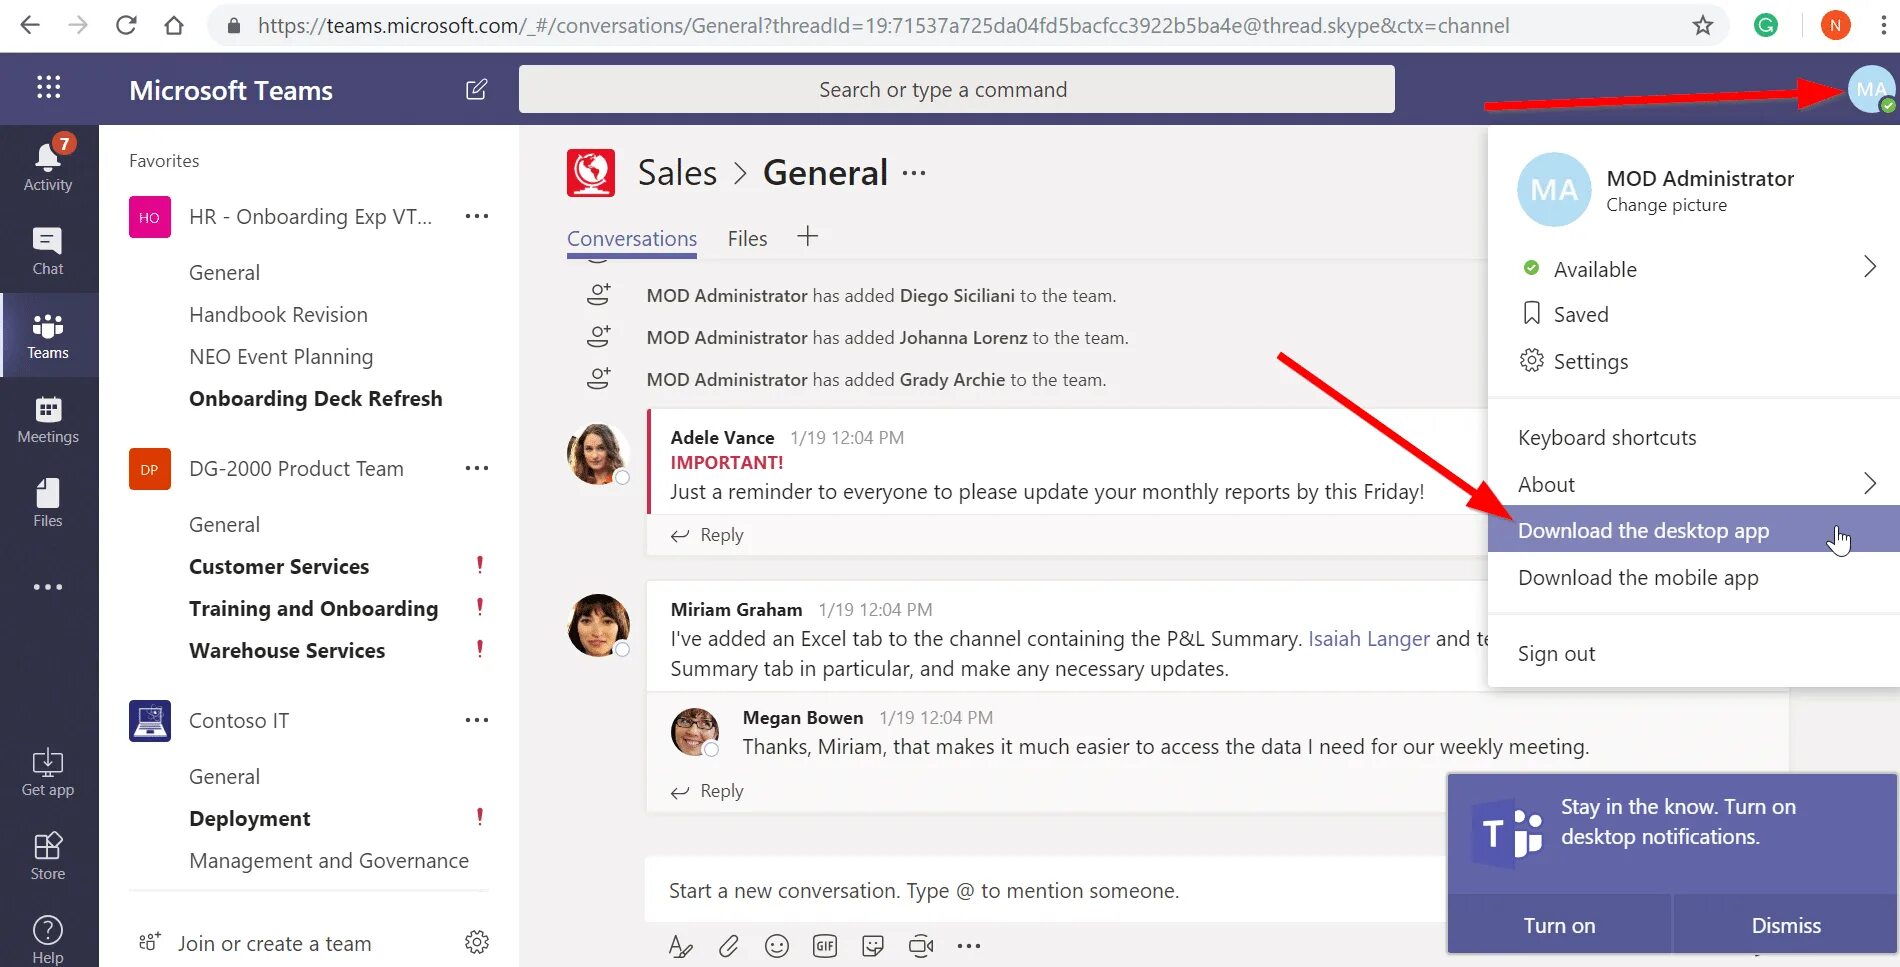Image resolution: width=1900 pixels, height=967 pixels.
Task: Open the Warehouse Services channel
Action: 287,650
